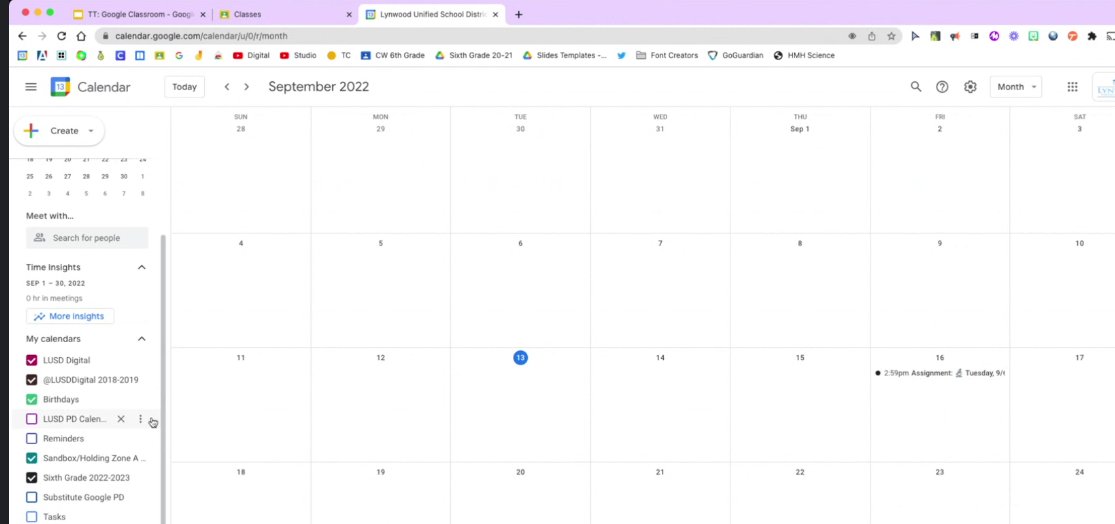Reload the page in browser
Image resolution: width=1115 pixels, height=524 pixels.
(61, 36)
